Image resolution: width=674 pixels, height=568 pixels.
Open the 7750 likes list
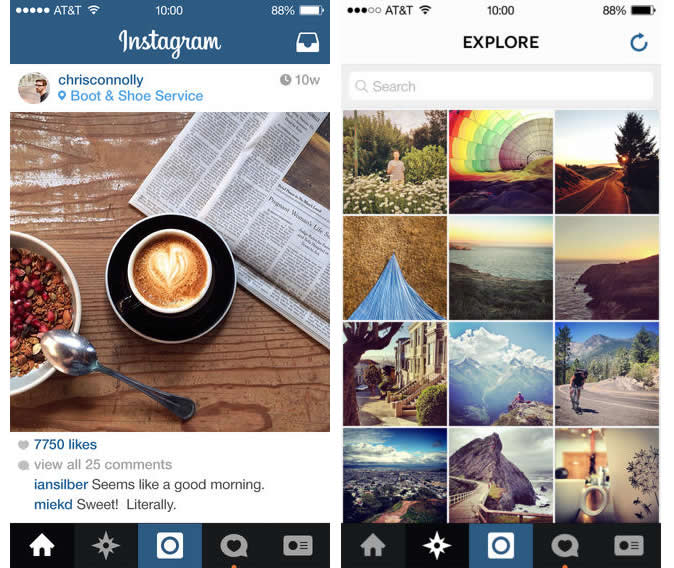click(x=65, y=445)
